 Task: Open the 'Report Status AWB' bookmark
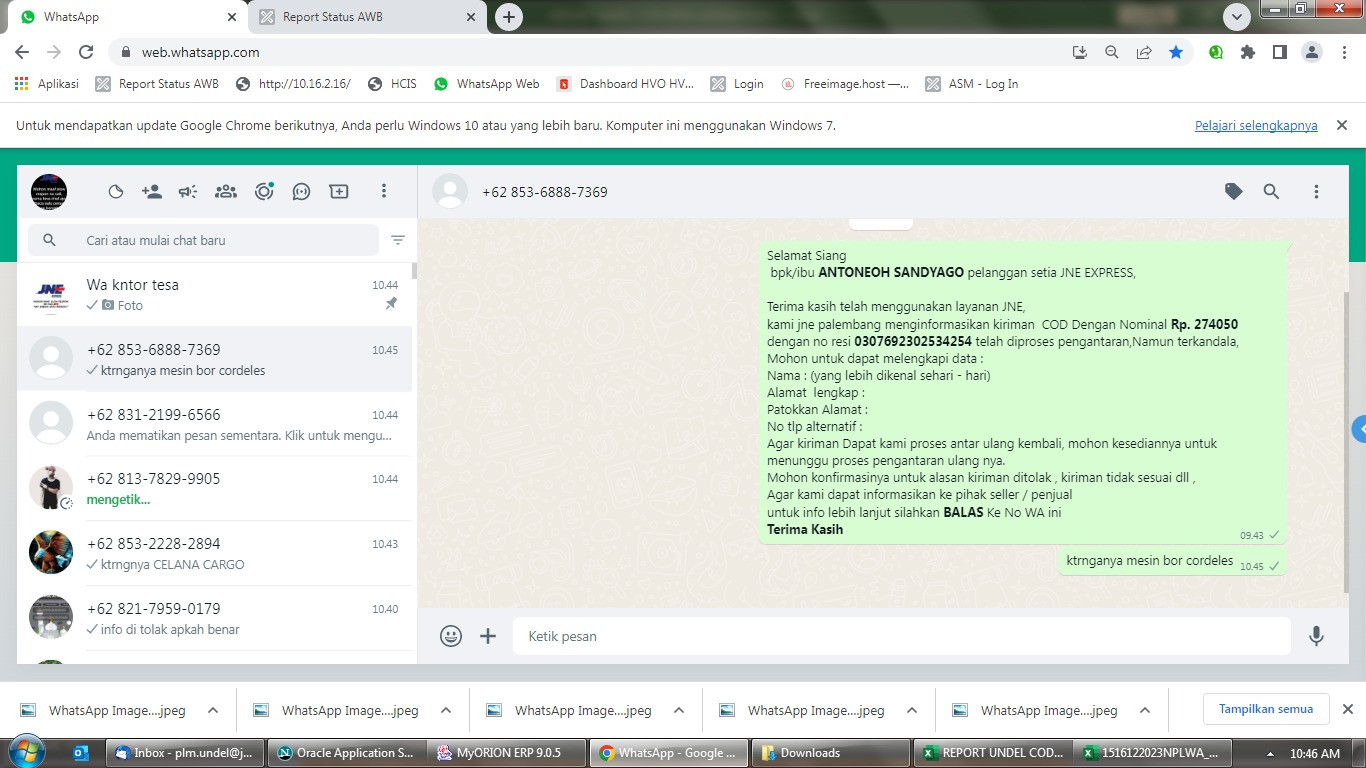(x=157, y=84)
